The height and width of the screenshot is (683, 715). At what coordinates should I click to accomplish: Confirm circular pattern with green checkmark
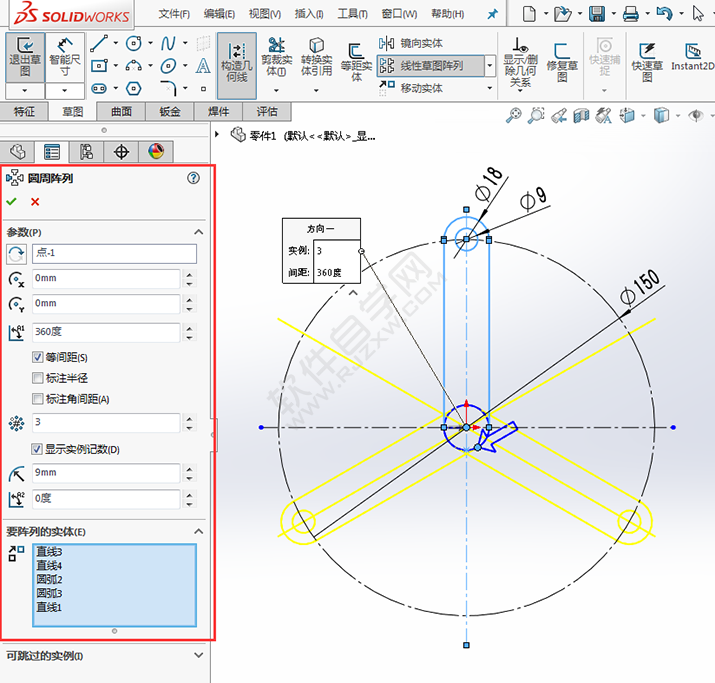click(x=11, y=201)
